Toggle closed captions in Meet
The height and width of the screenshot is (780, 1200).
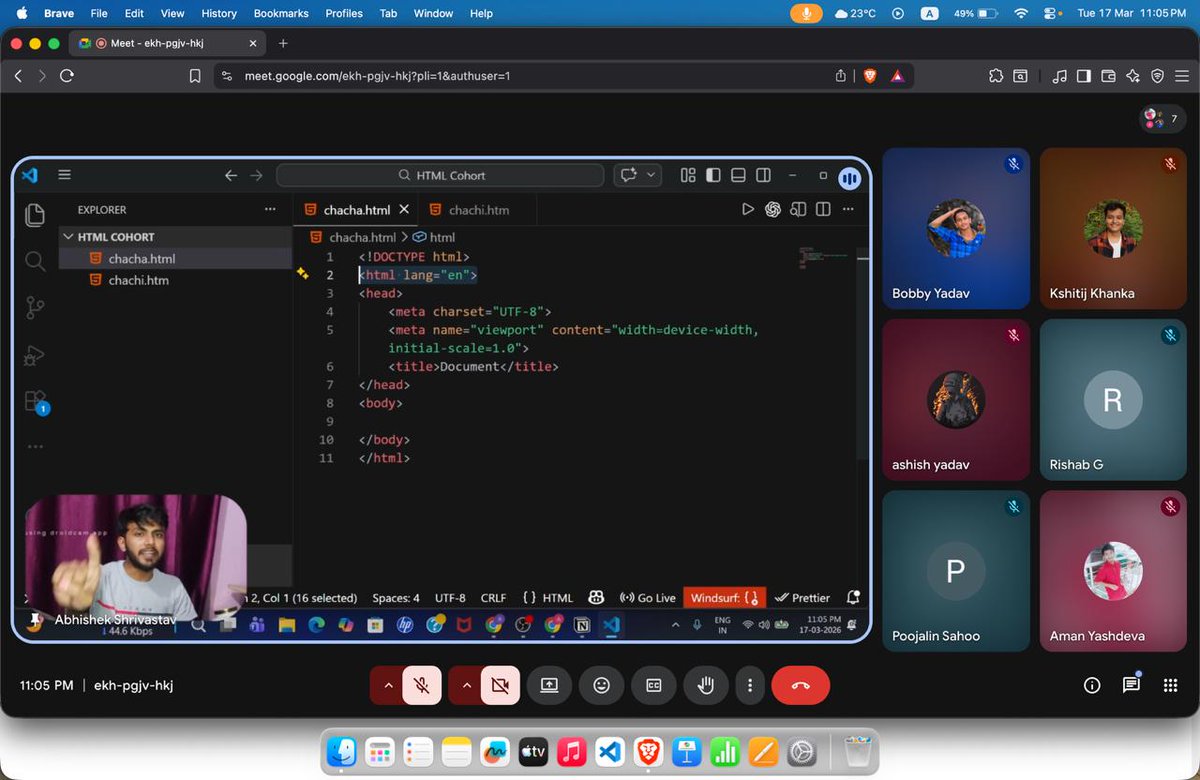click(x=653, y=685)
